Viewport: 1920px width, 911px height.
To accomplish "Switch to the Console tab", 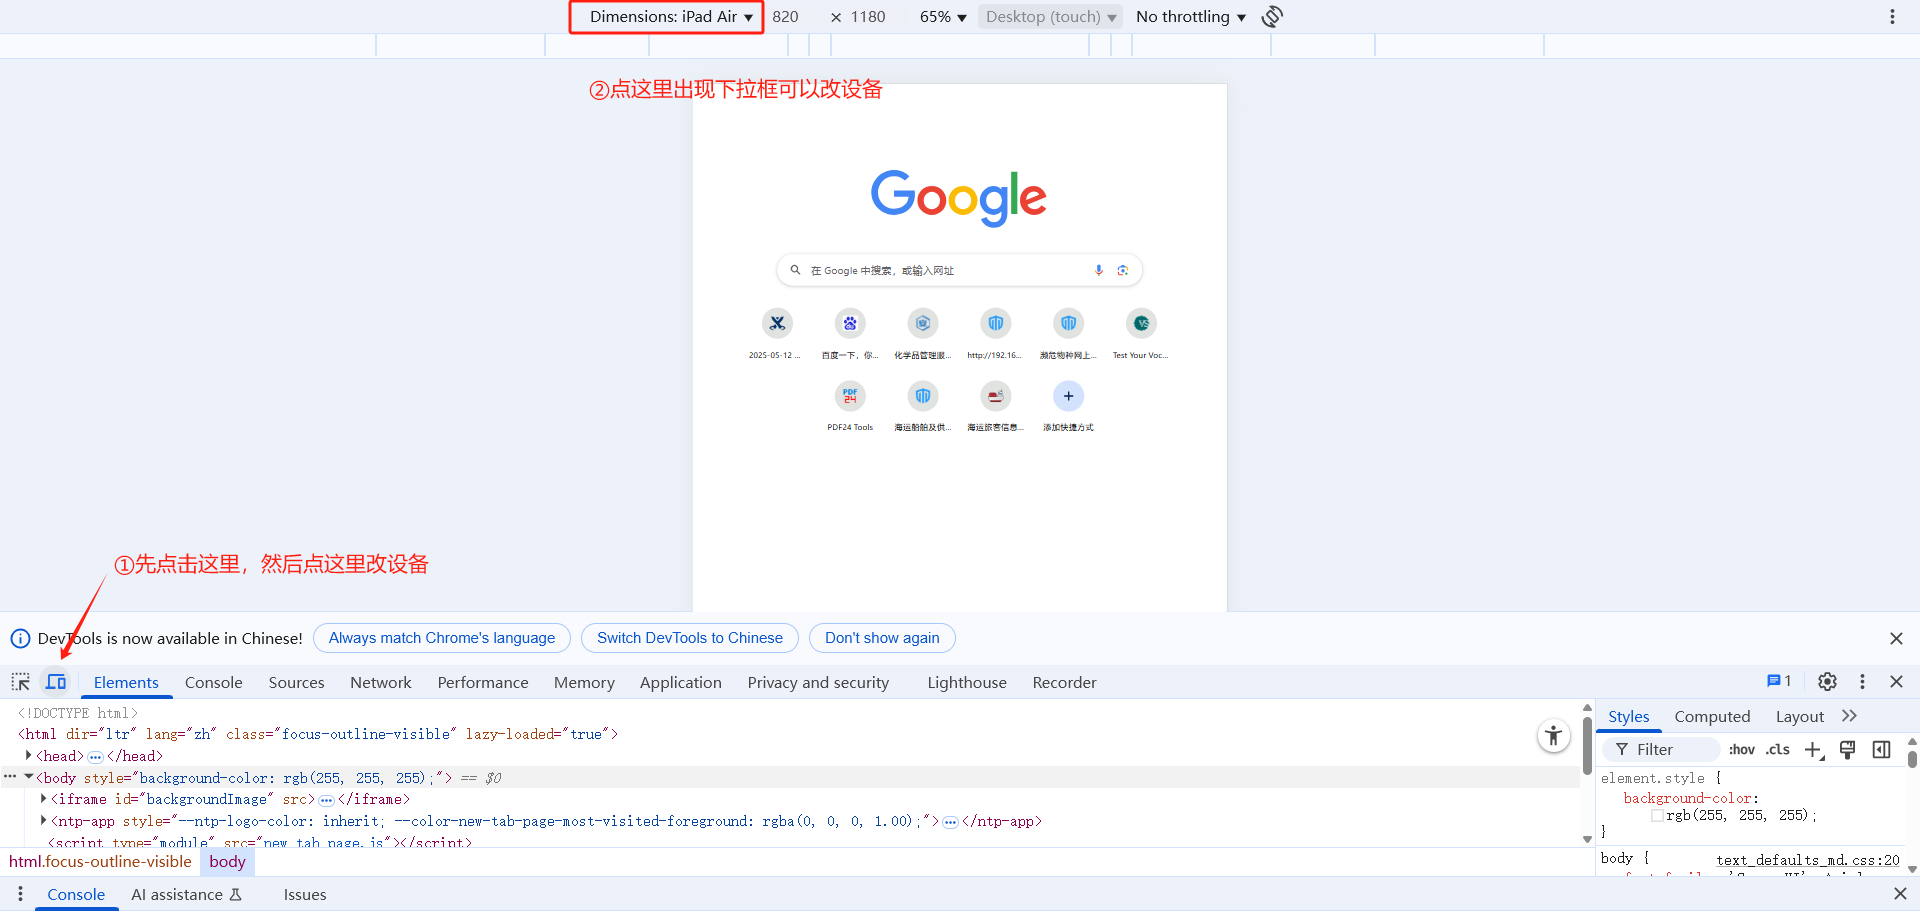I will tap(214, 682).
